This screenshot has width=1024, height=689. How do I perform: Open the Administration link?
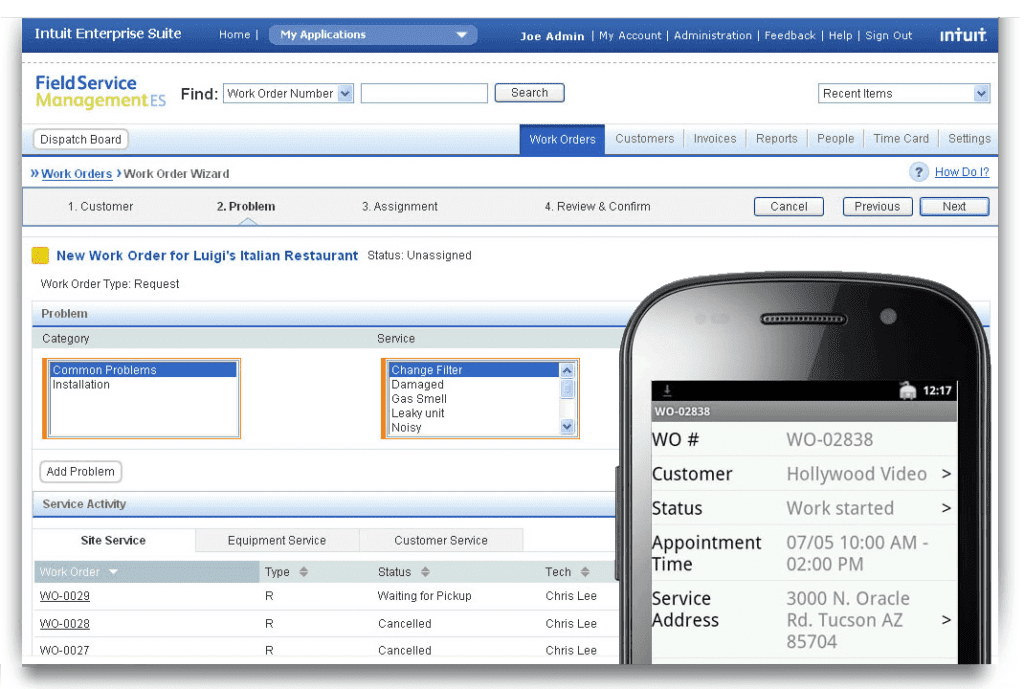coord(712,35)
